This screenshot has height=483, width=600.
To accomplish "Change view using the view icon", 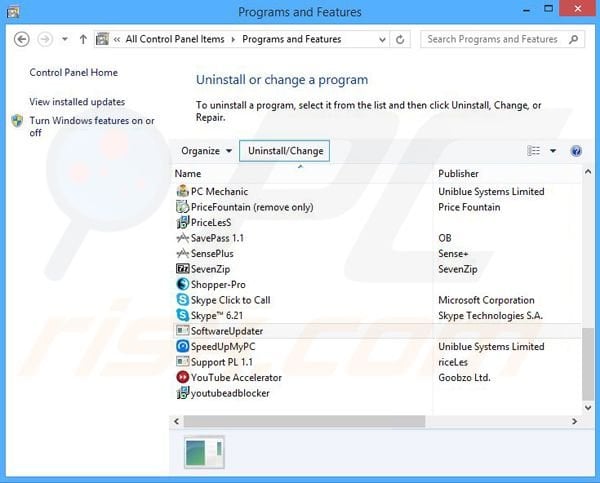I will [533, 151].
